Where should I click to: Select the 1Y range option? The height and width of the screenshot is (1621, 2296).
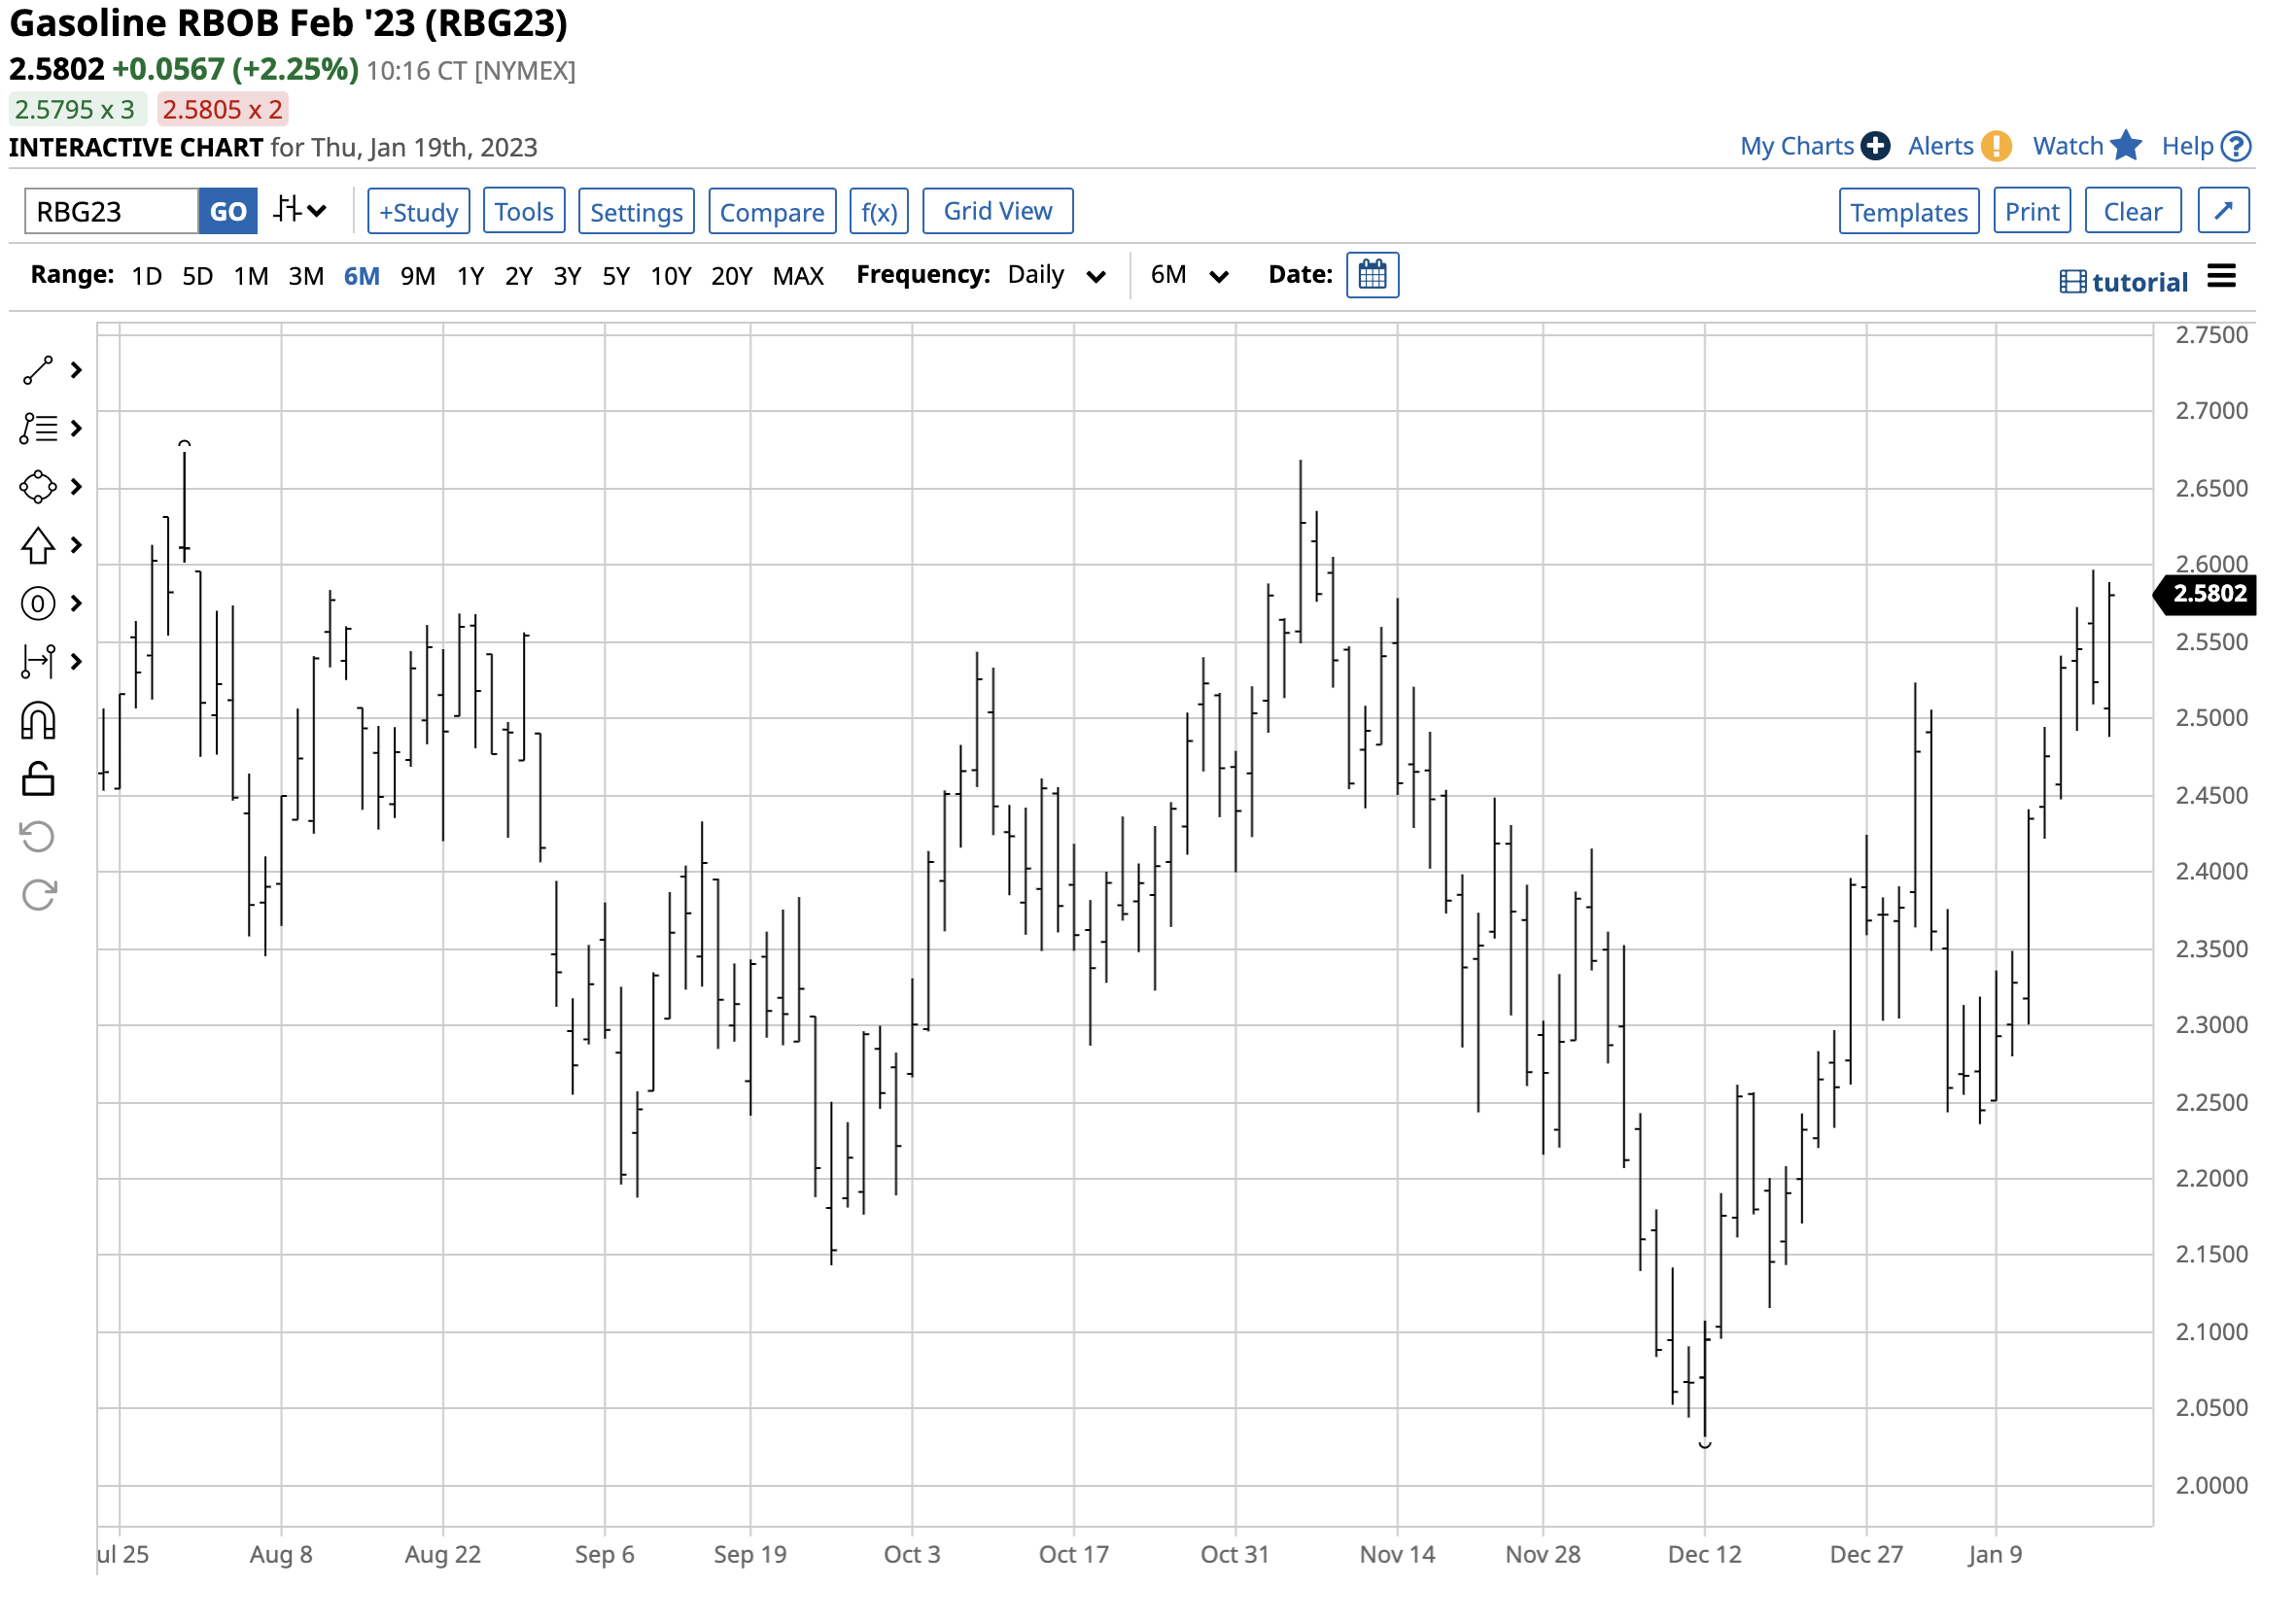pyautogui.click(x=470, y=276)
